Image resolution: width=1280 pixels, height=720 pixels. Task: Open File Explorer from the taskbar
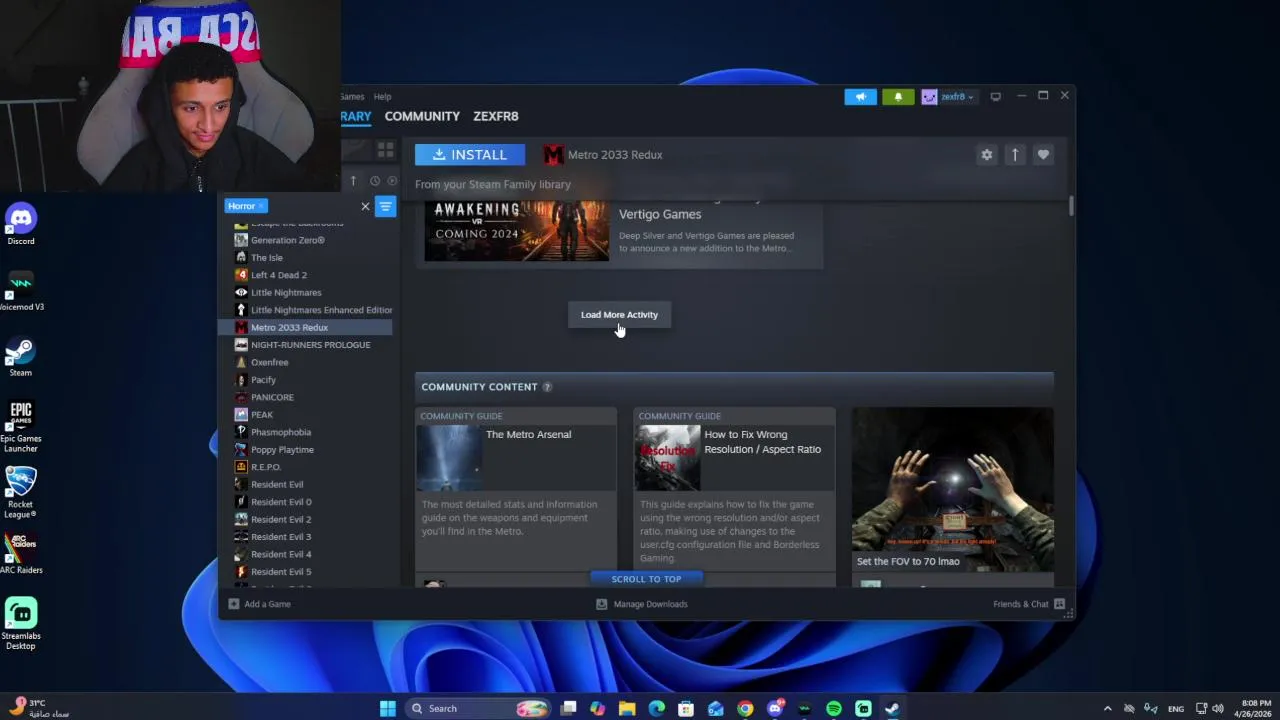coord(627,708)
